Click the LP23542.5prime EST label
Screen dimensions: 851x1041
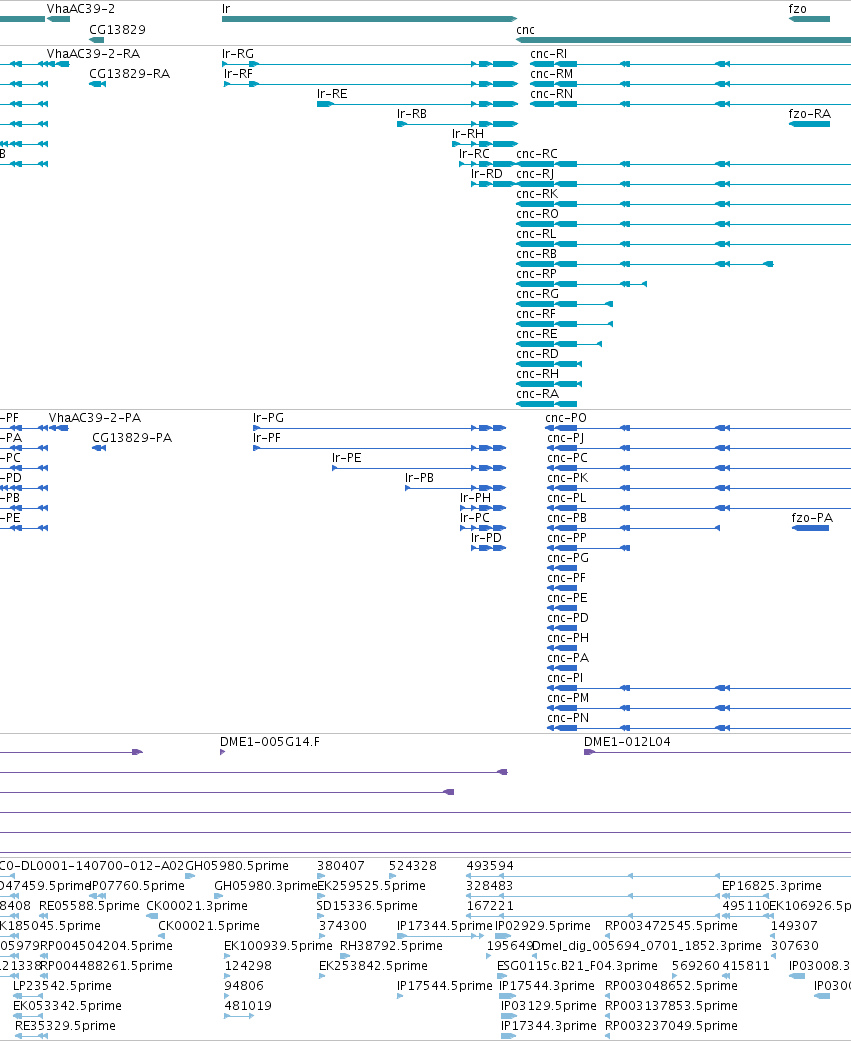[x=62, y=986]
